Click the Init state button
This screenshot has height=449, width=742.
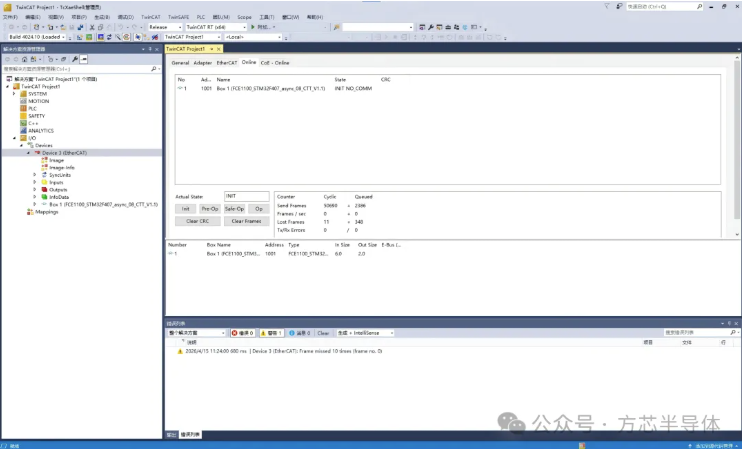186,209
